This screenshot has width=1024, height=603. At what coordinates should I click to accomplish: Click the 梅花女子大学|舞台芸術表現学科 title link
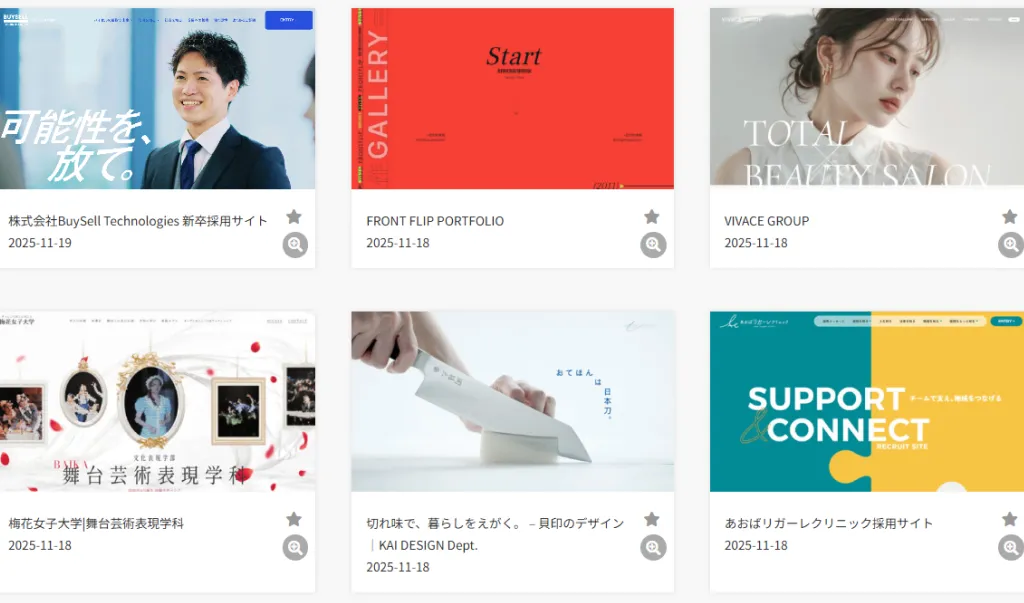pos(96,523)
